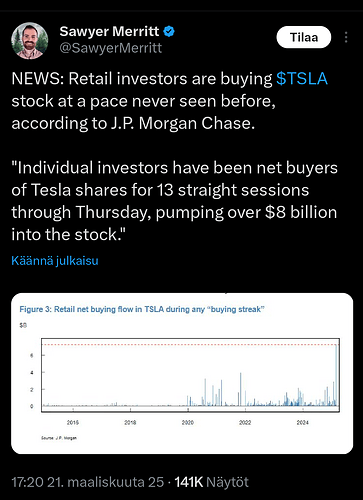View the 141K Näytöt view count
363x500 pixels.
point(212,482)
